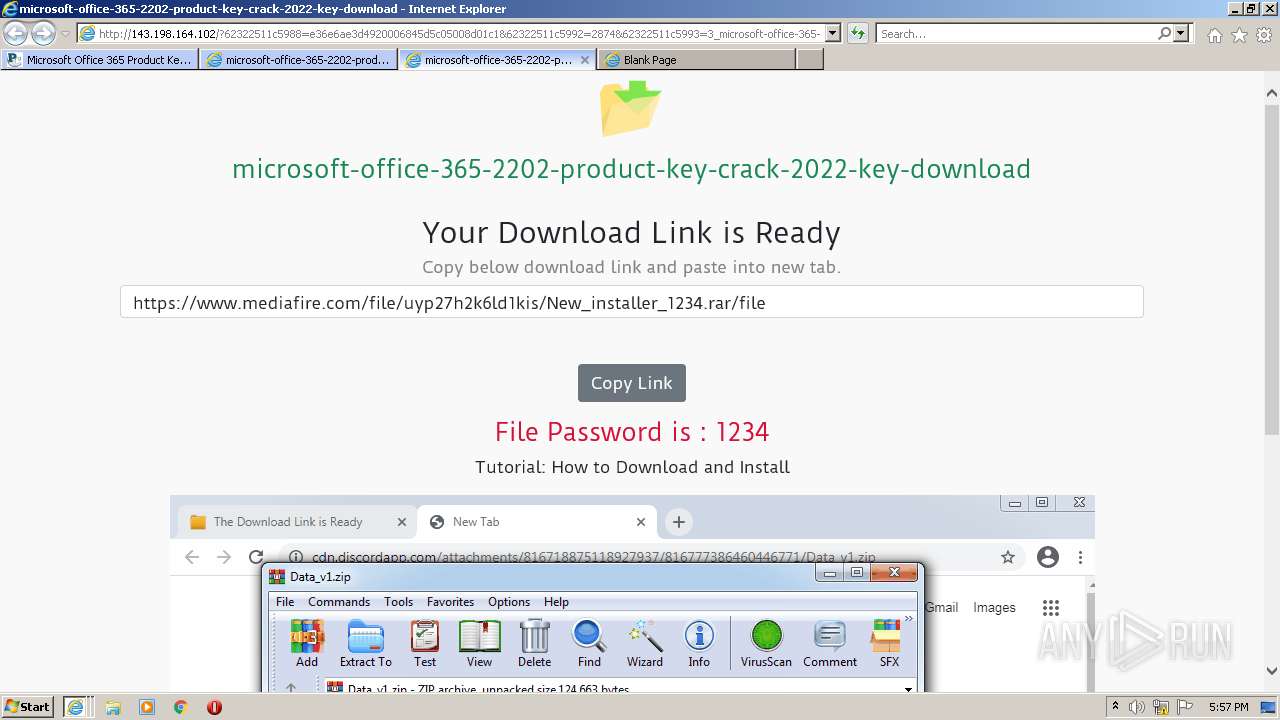Viewport: 1280px width, 720px height.
Task: Click the mediafire download link field
Action: coord(631,302)
